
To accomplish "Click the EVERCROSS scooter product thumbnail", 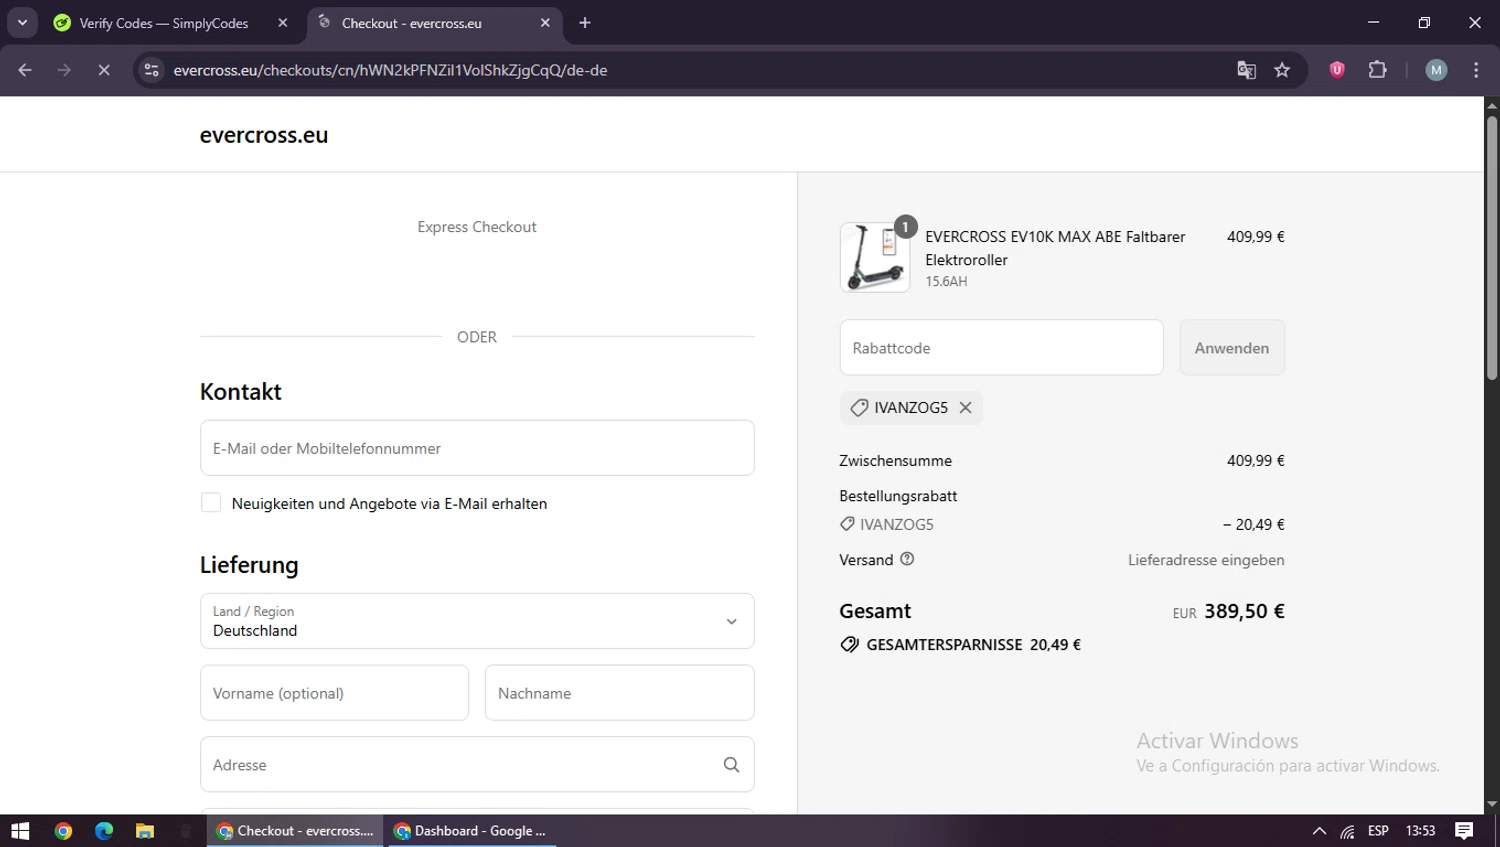I will click(875, 257).
